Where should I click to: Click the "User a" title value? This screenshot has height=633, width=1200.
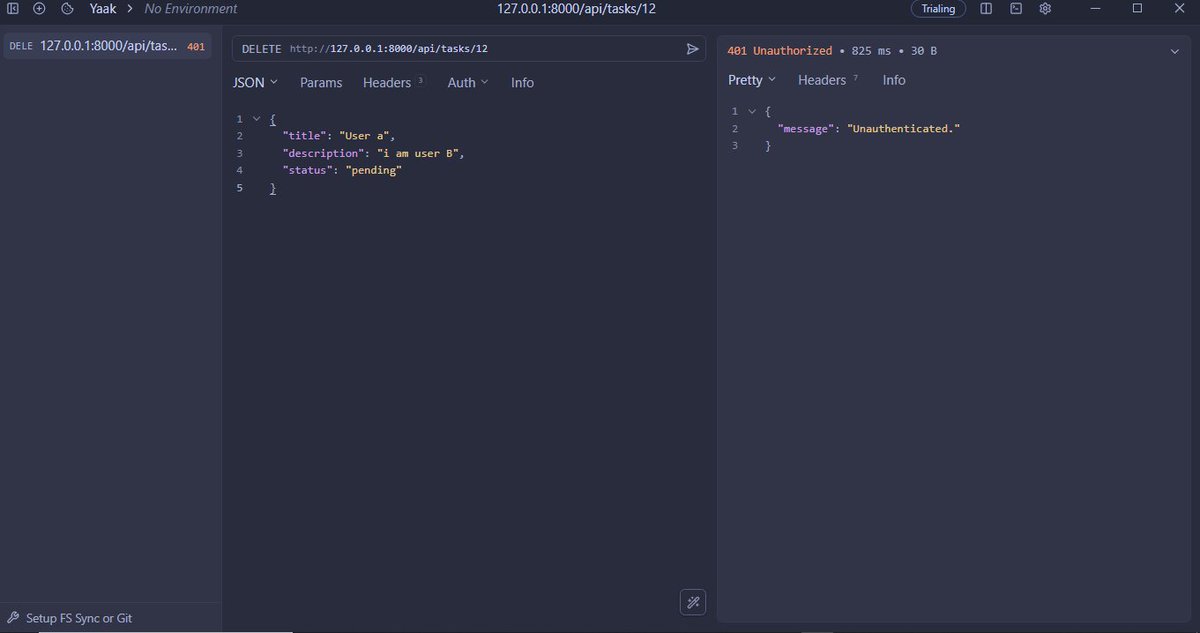click(x=367, y=136)
